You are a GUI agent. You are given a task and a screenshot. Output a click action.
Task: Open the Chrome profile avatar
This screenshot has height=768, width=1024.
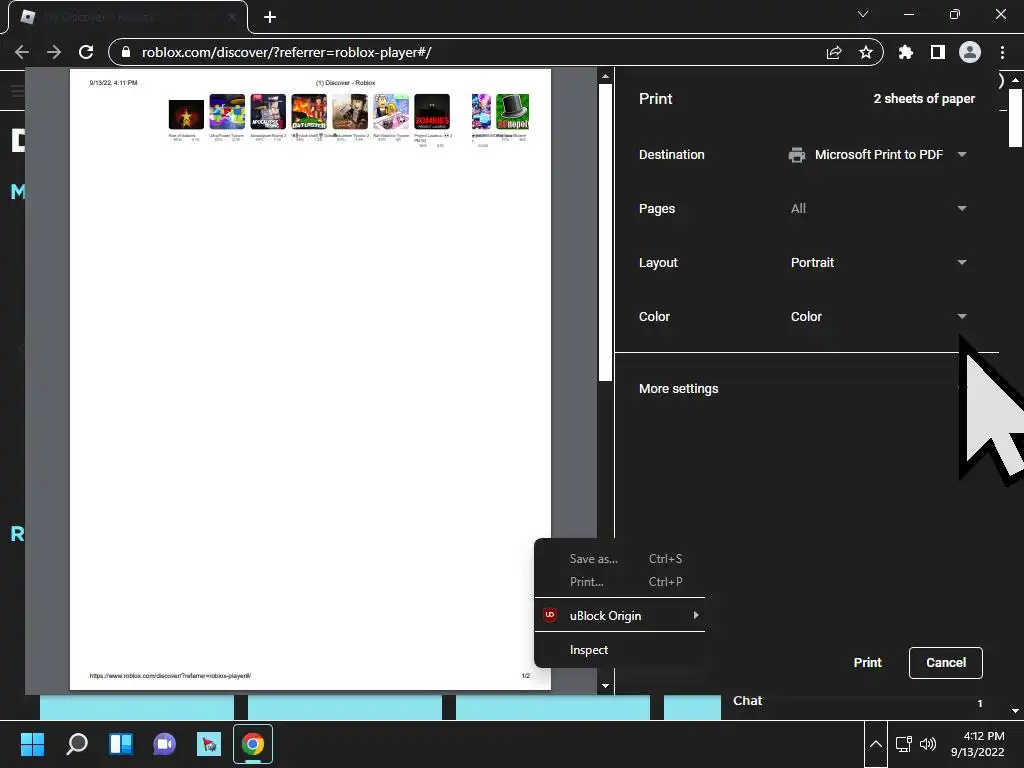point(970,52)
